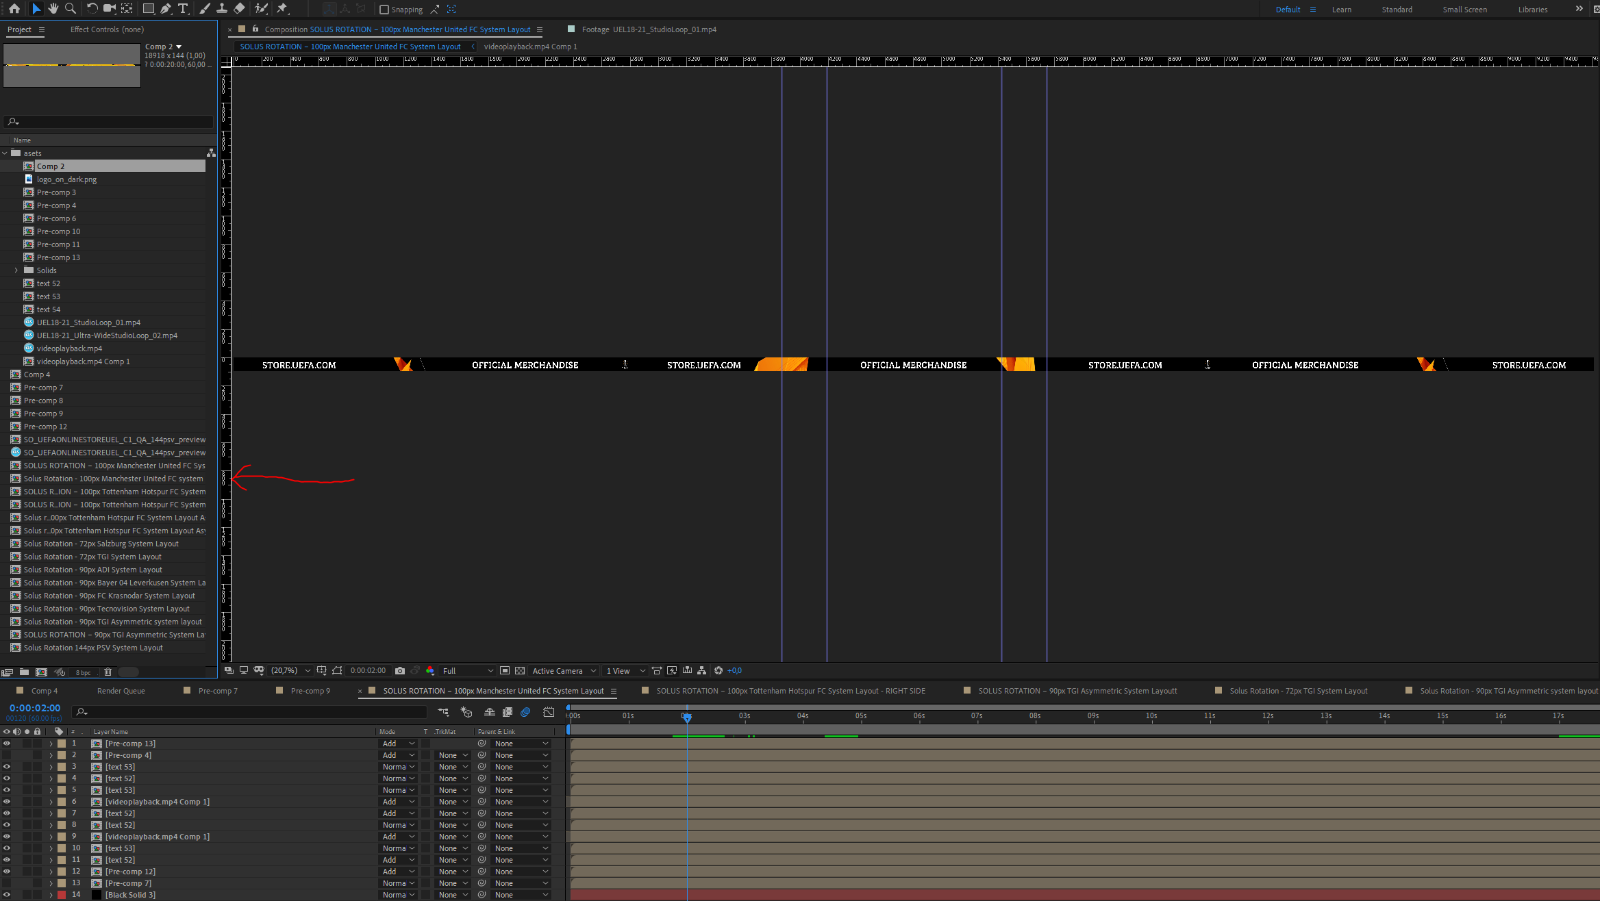Click the Reset Exposure icon
This screenshot has height=901, width=1600.
[x=718, y=671]
